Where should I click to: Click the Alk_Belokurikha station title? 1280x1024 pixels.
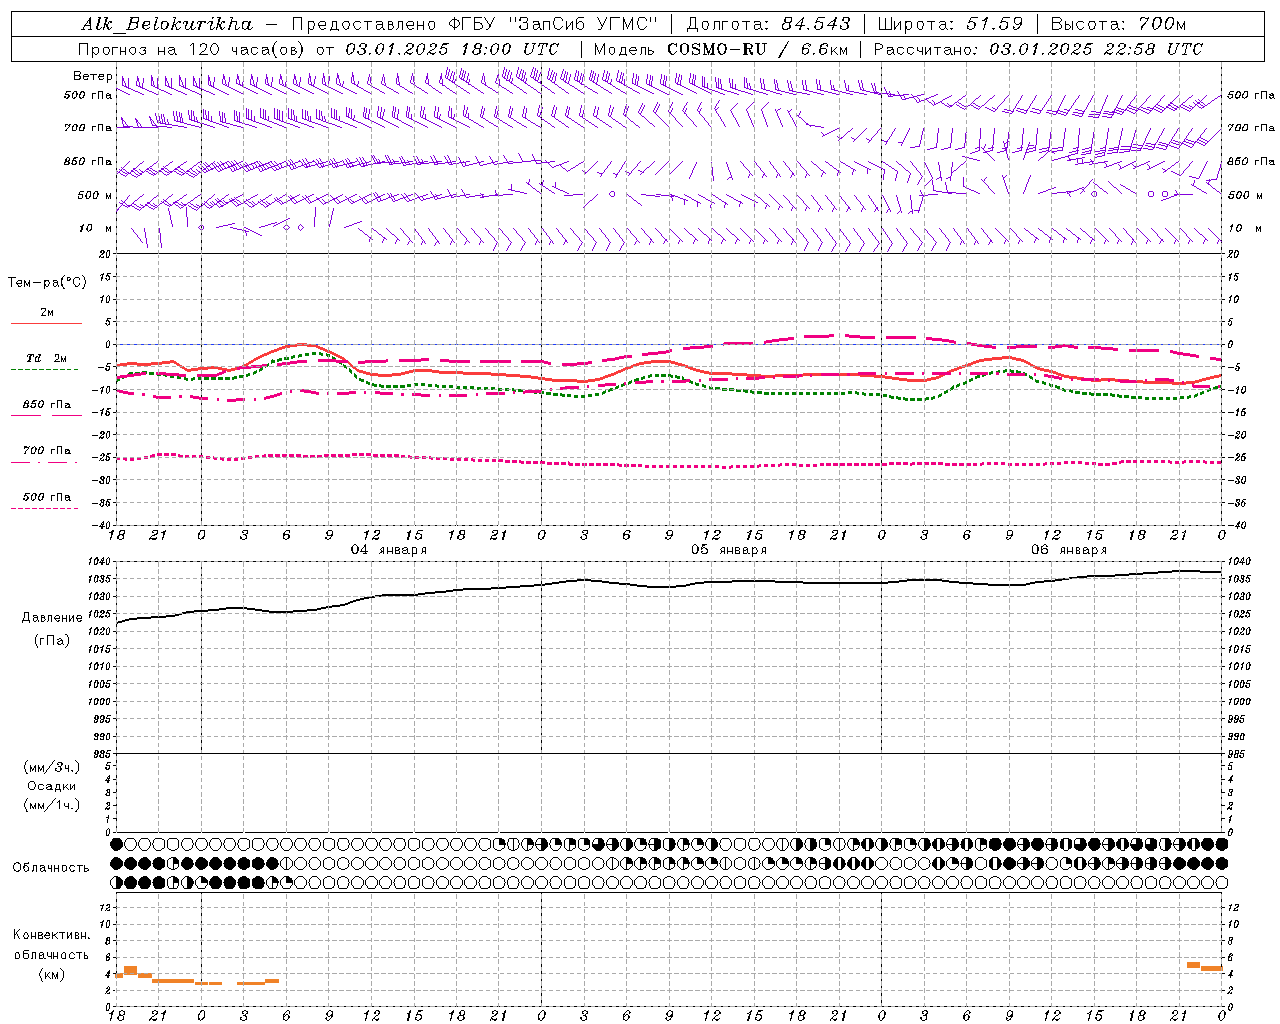coord(167,24)
